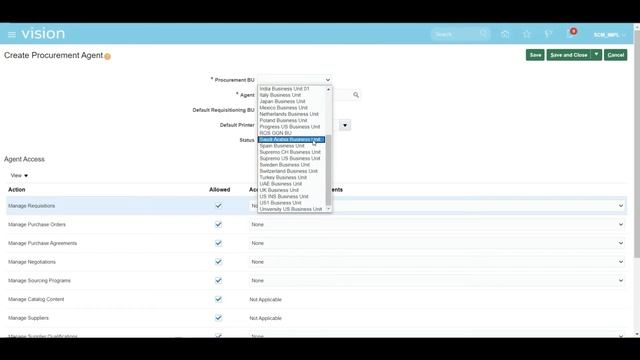Click the help icon beside the page title
Image resolution: width=640 pixels, height=360 pixels.
107,57
